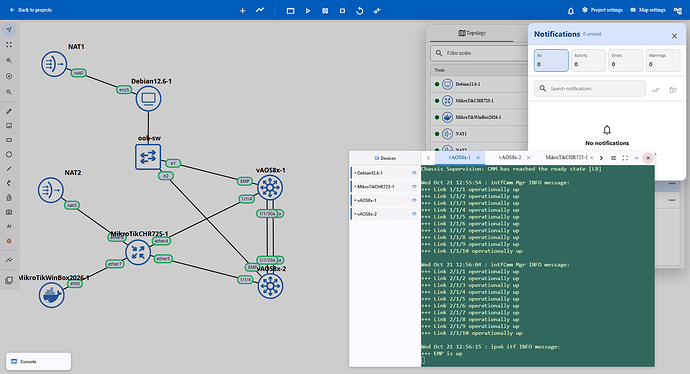Image resolution: width=690 pixels, height=374 pixels.
Task: Show the Activity notifications filter
Action: pyautogui.click(x=588, y=60)
